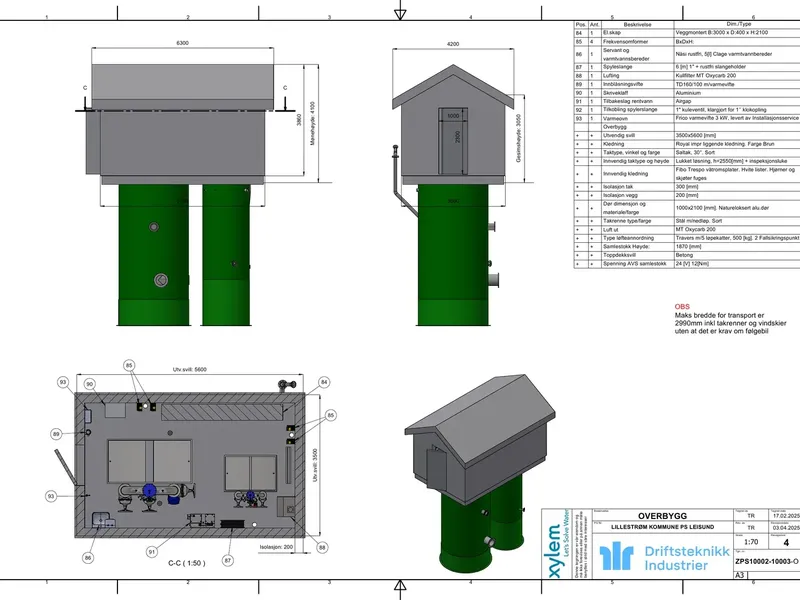
Task: Click the 03.04.2025 date in title block
Action: 786,528
